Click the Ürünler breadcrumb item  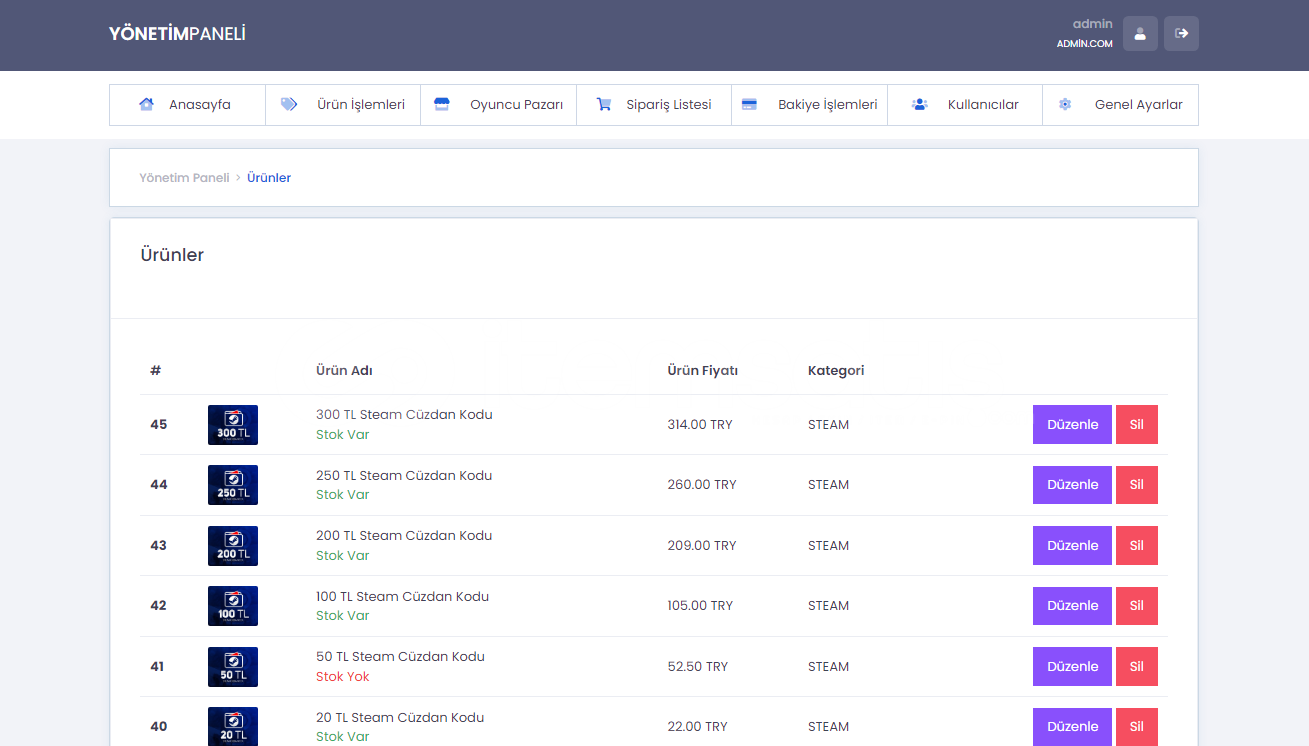click(269, 177)
